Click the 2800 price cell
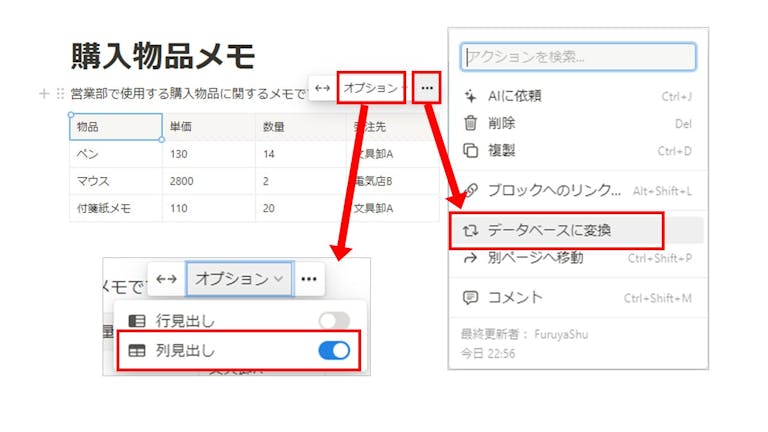 [x=209, y=181]
